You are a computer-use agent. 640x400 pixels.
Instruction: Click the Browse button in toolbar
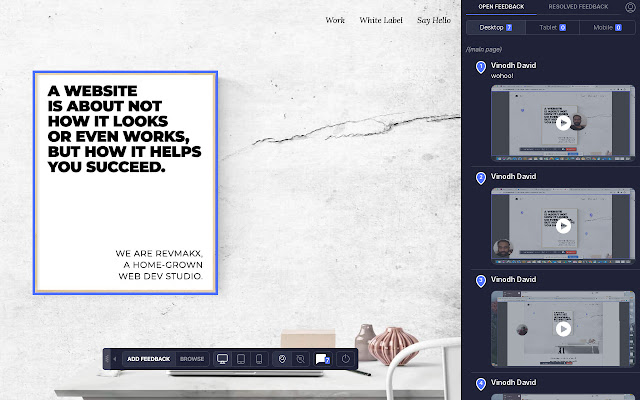point(192,359)
